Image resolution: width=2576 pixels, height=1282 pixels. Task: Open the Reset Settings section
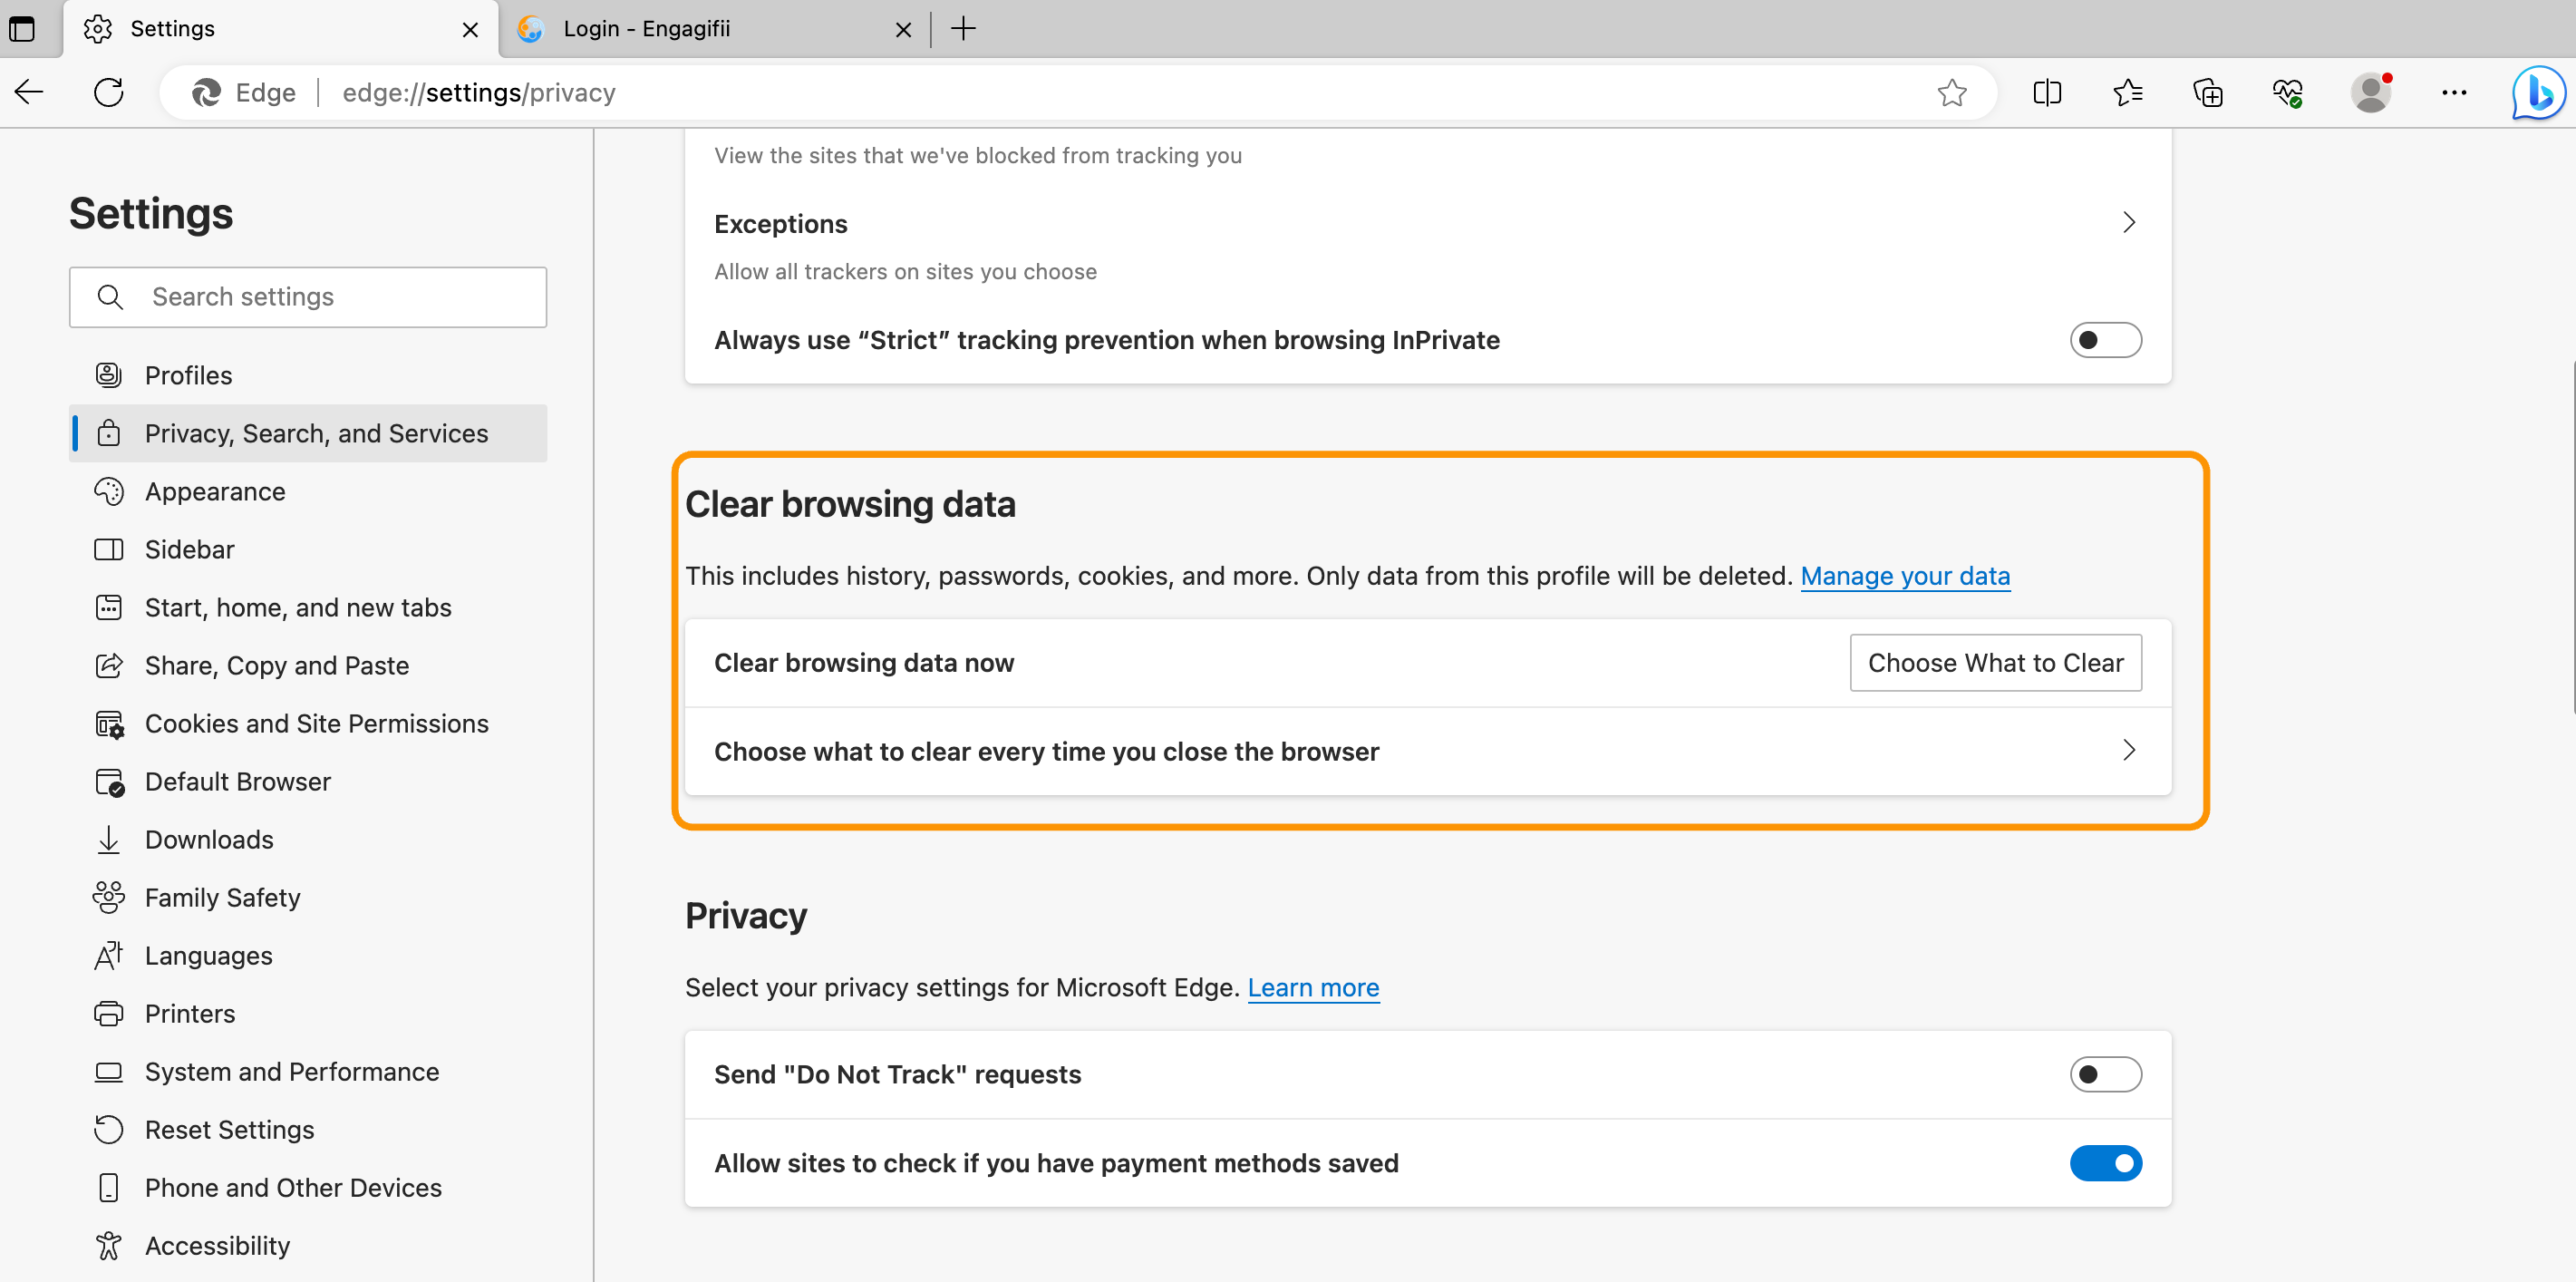(308, 1129)
